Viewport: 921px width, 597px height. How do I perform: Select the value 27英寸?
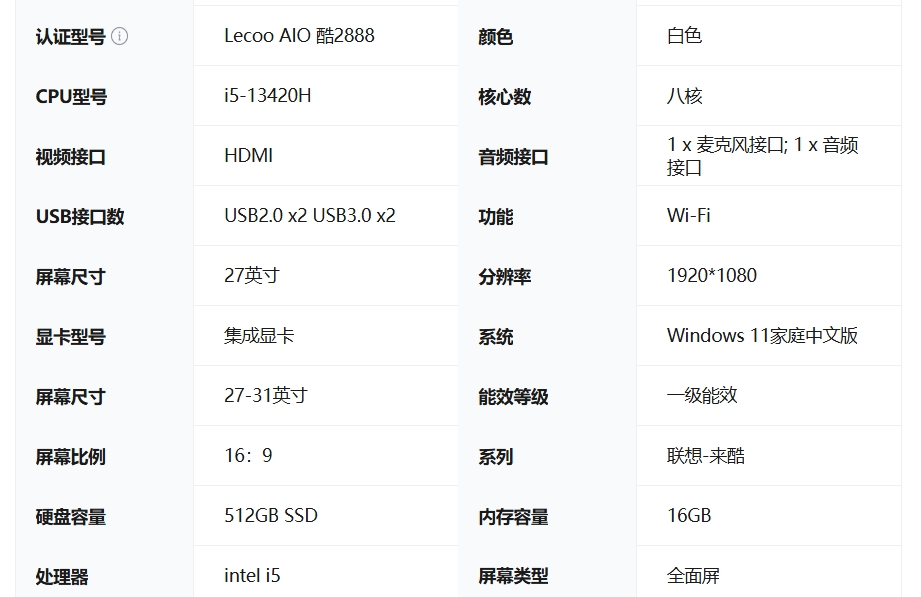252,275
